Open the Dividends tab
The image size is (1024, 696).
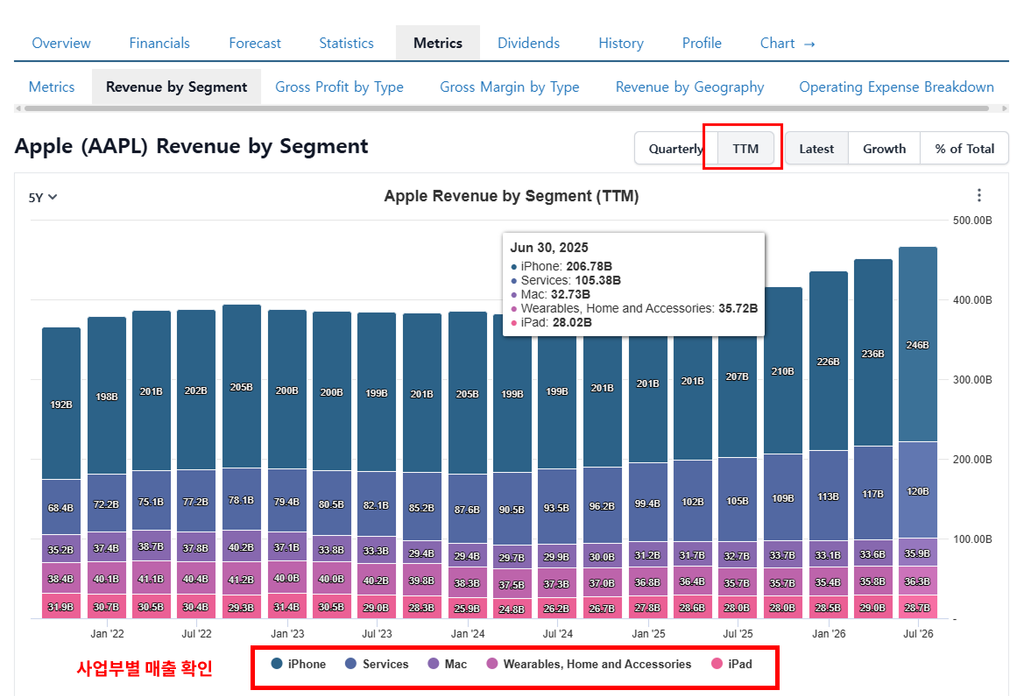point(528,43)
